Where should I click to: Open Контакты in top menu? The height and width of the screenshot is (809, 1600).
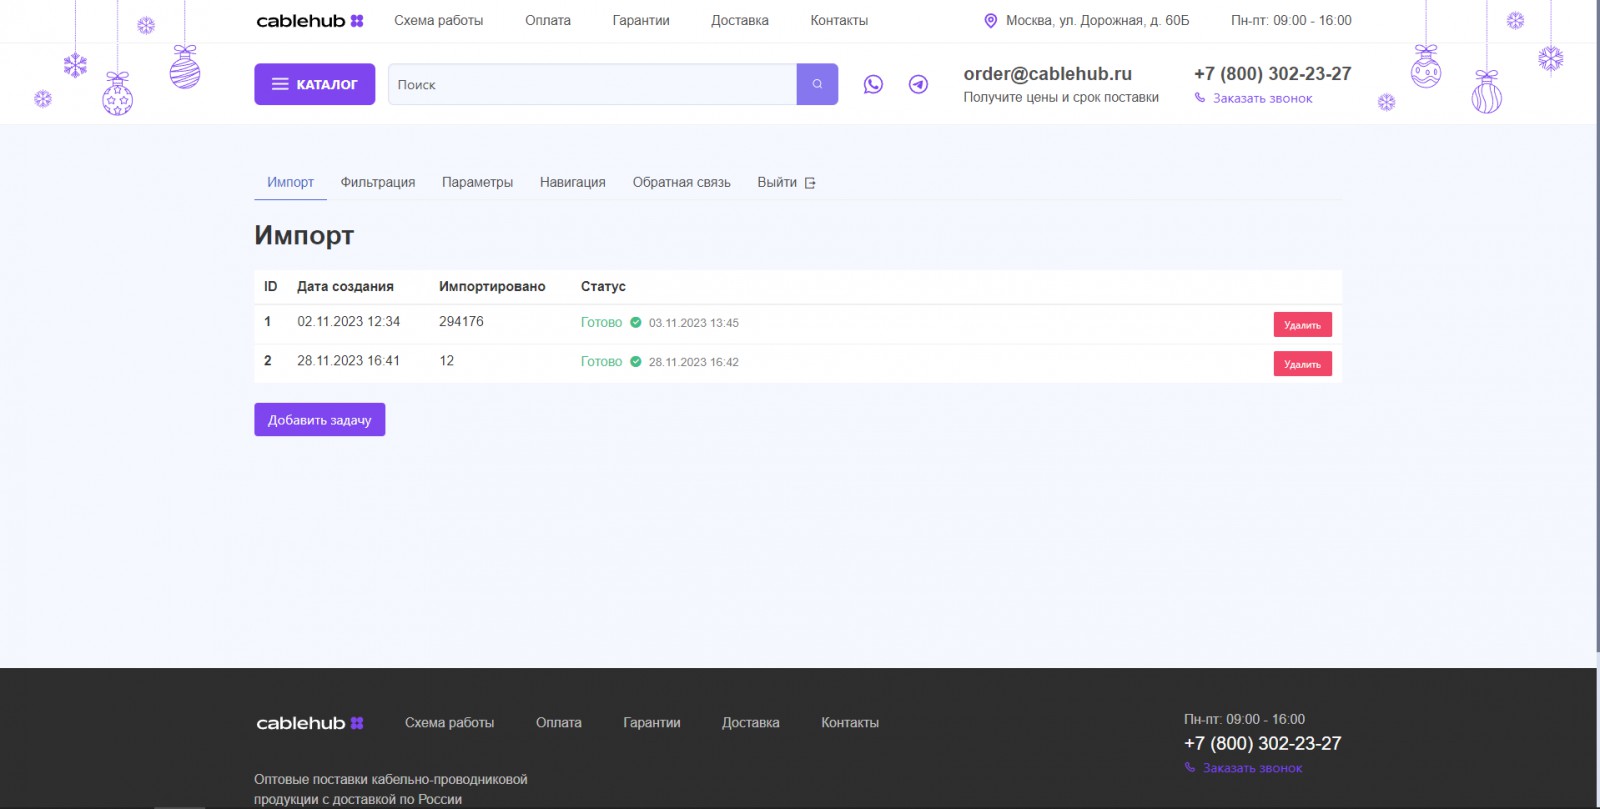click(839, 20)
